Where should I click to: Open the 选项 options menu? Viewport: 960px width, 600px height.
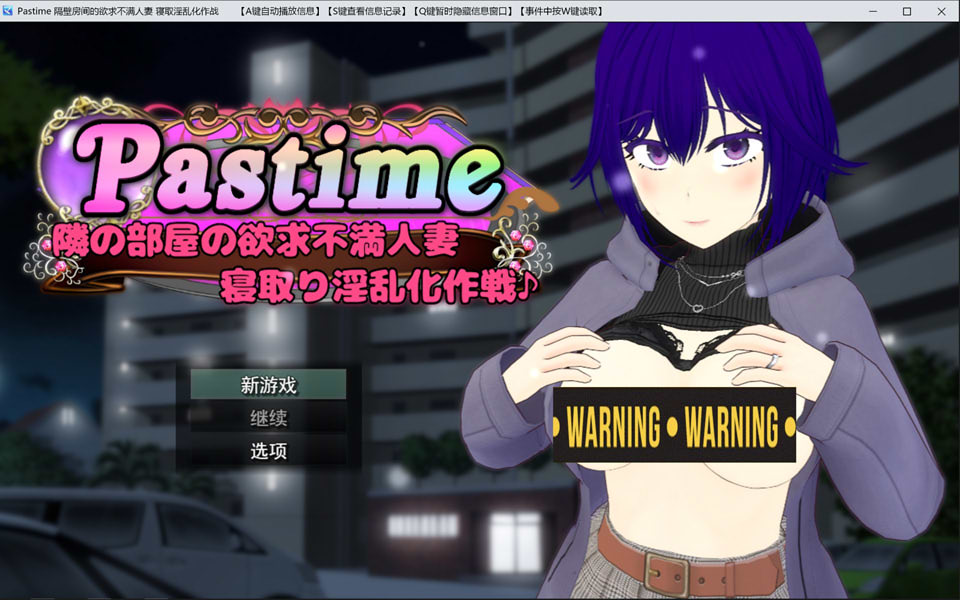[270, 452]
